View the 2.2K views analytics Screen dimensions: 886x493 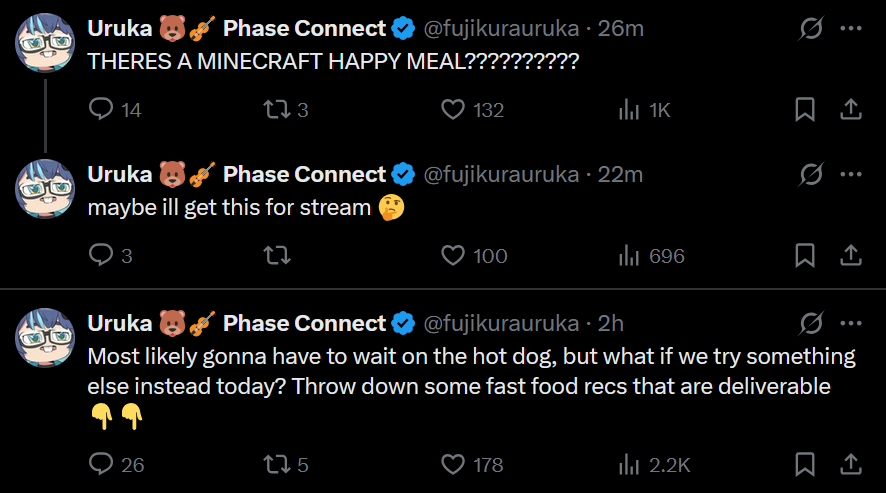(x=654, y=464)
